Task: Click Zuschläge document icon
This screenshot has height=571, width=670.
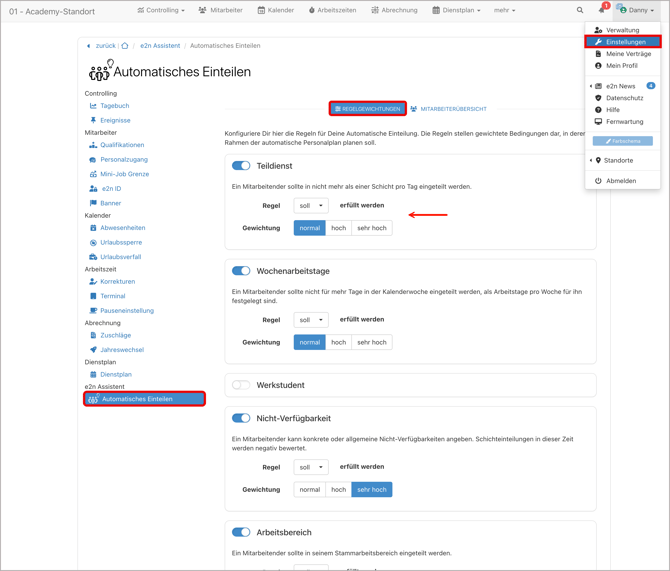Action: (x=93, y=336)
